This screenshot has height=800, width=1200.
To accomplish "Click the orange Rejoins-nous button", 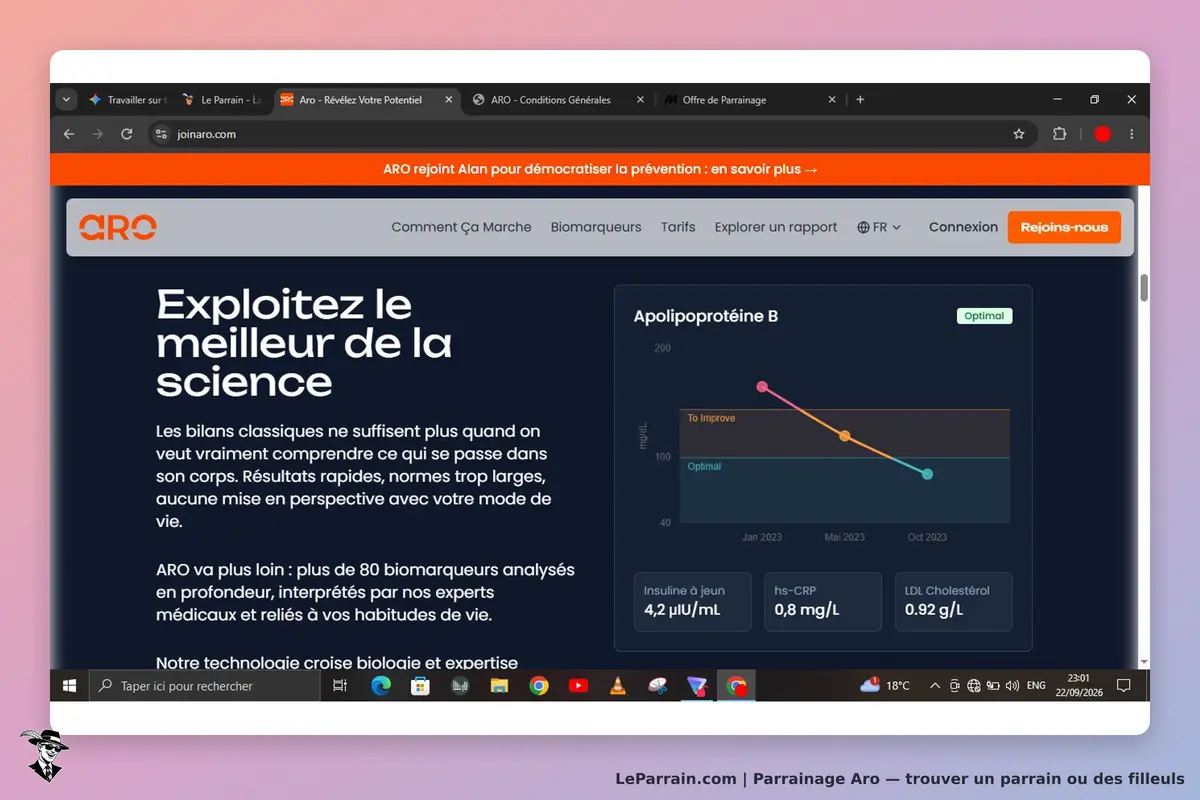I will coord(1064,227).
